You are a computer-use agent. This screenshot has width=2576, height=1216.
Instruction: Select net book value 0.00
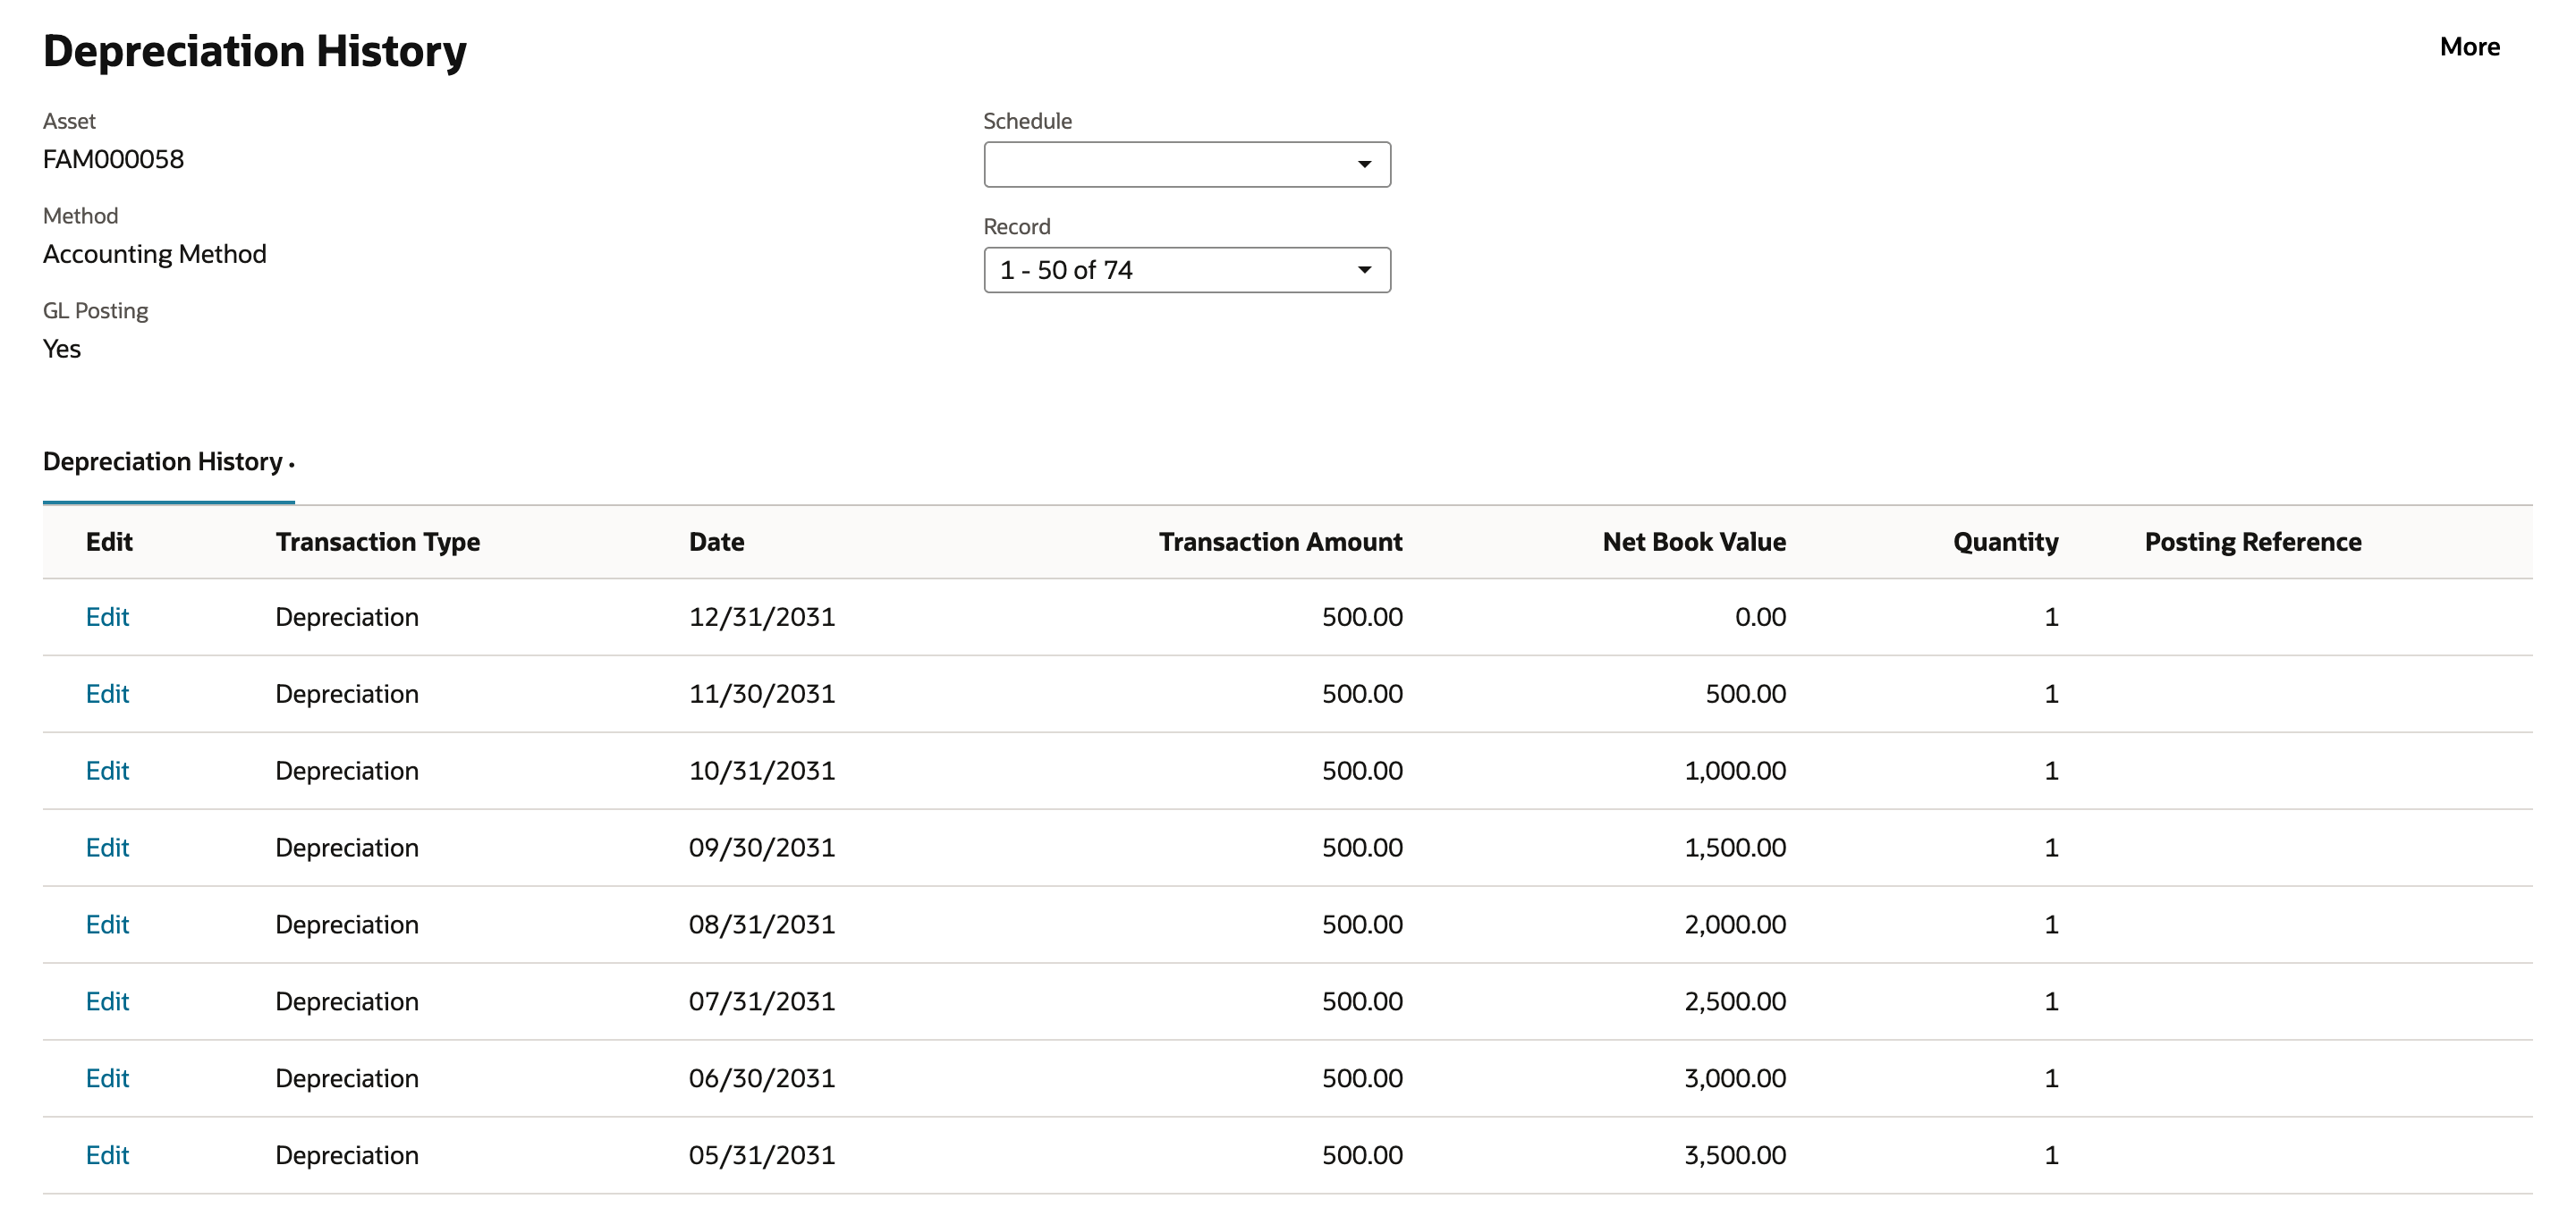[x=1760, y=617]
